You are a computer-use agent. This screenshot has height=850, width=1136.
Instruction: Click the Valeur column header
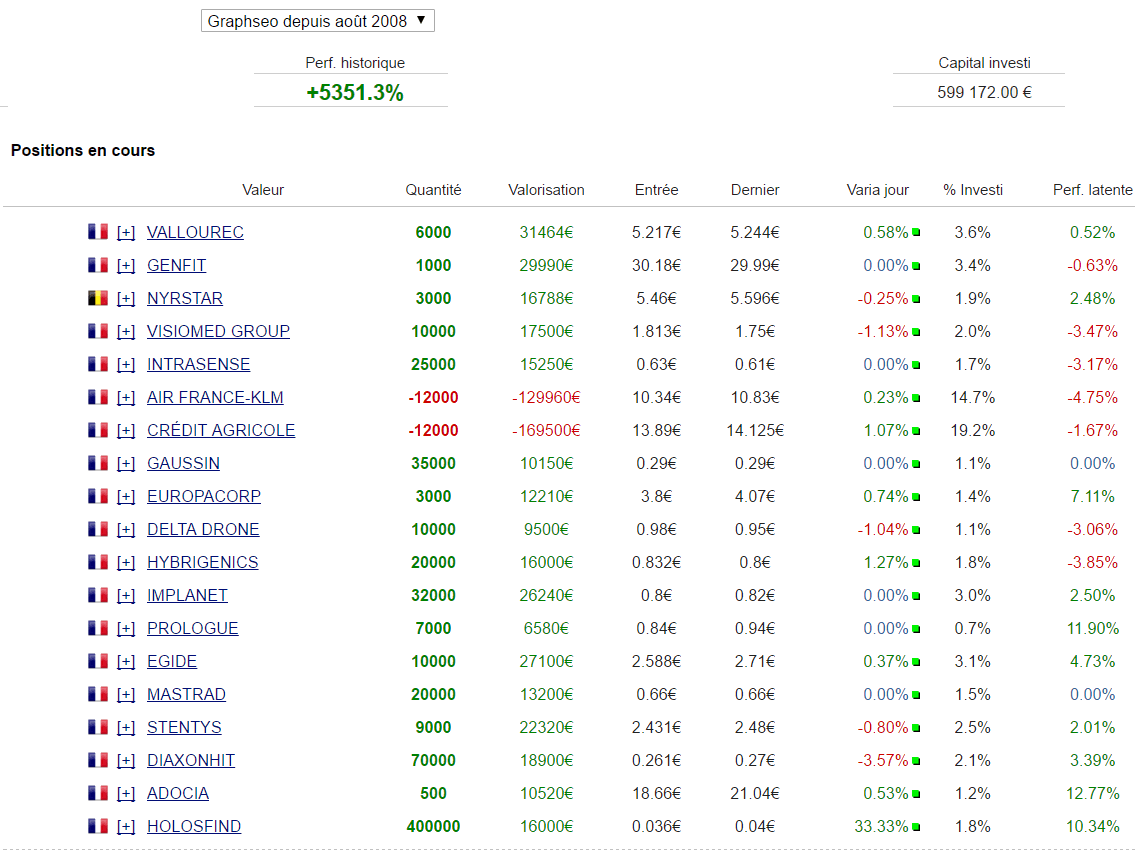point(263,190)
